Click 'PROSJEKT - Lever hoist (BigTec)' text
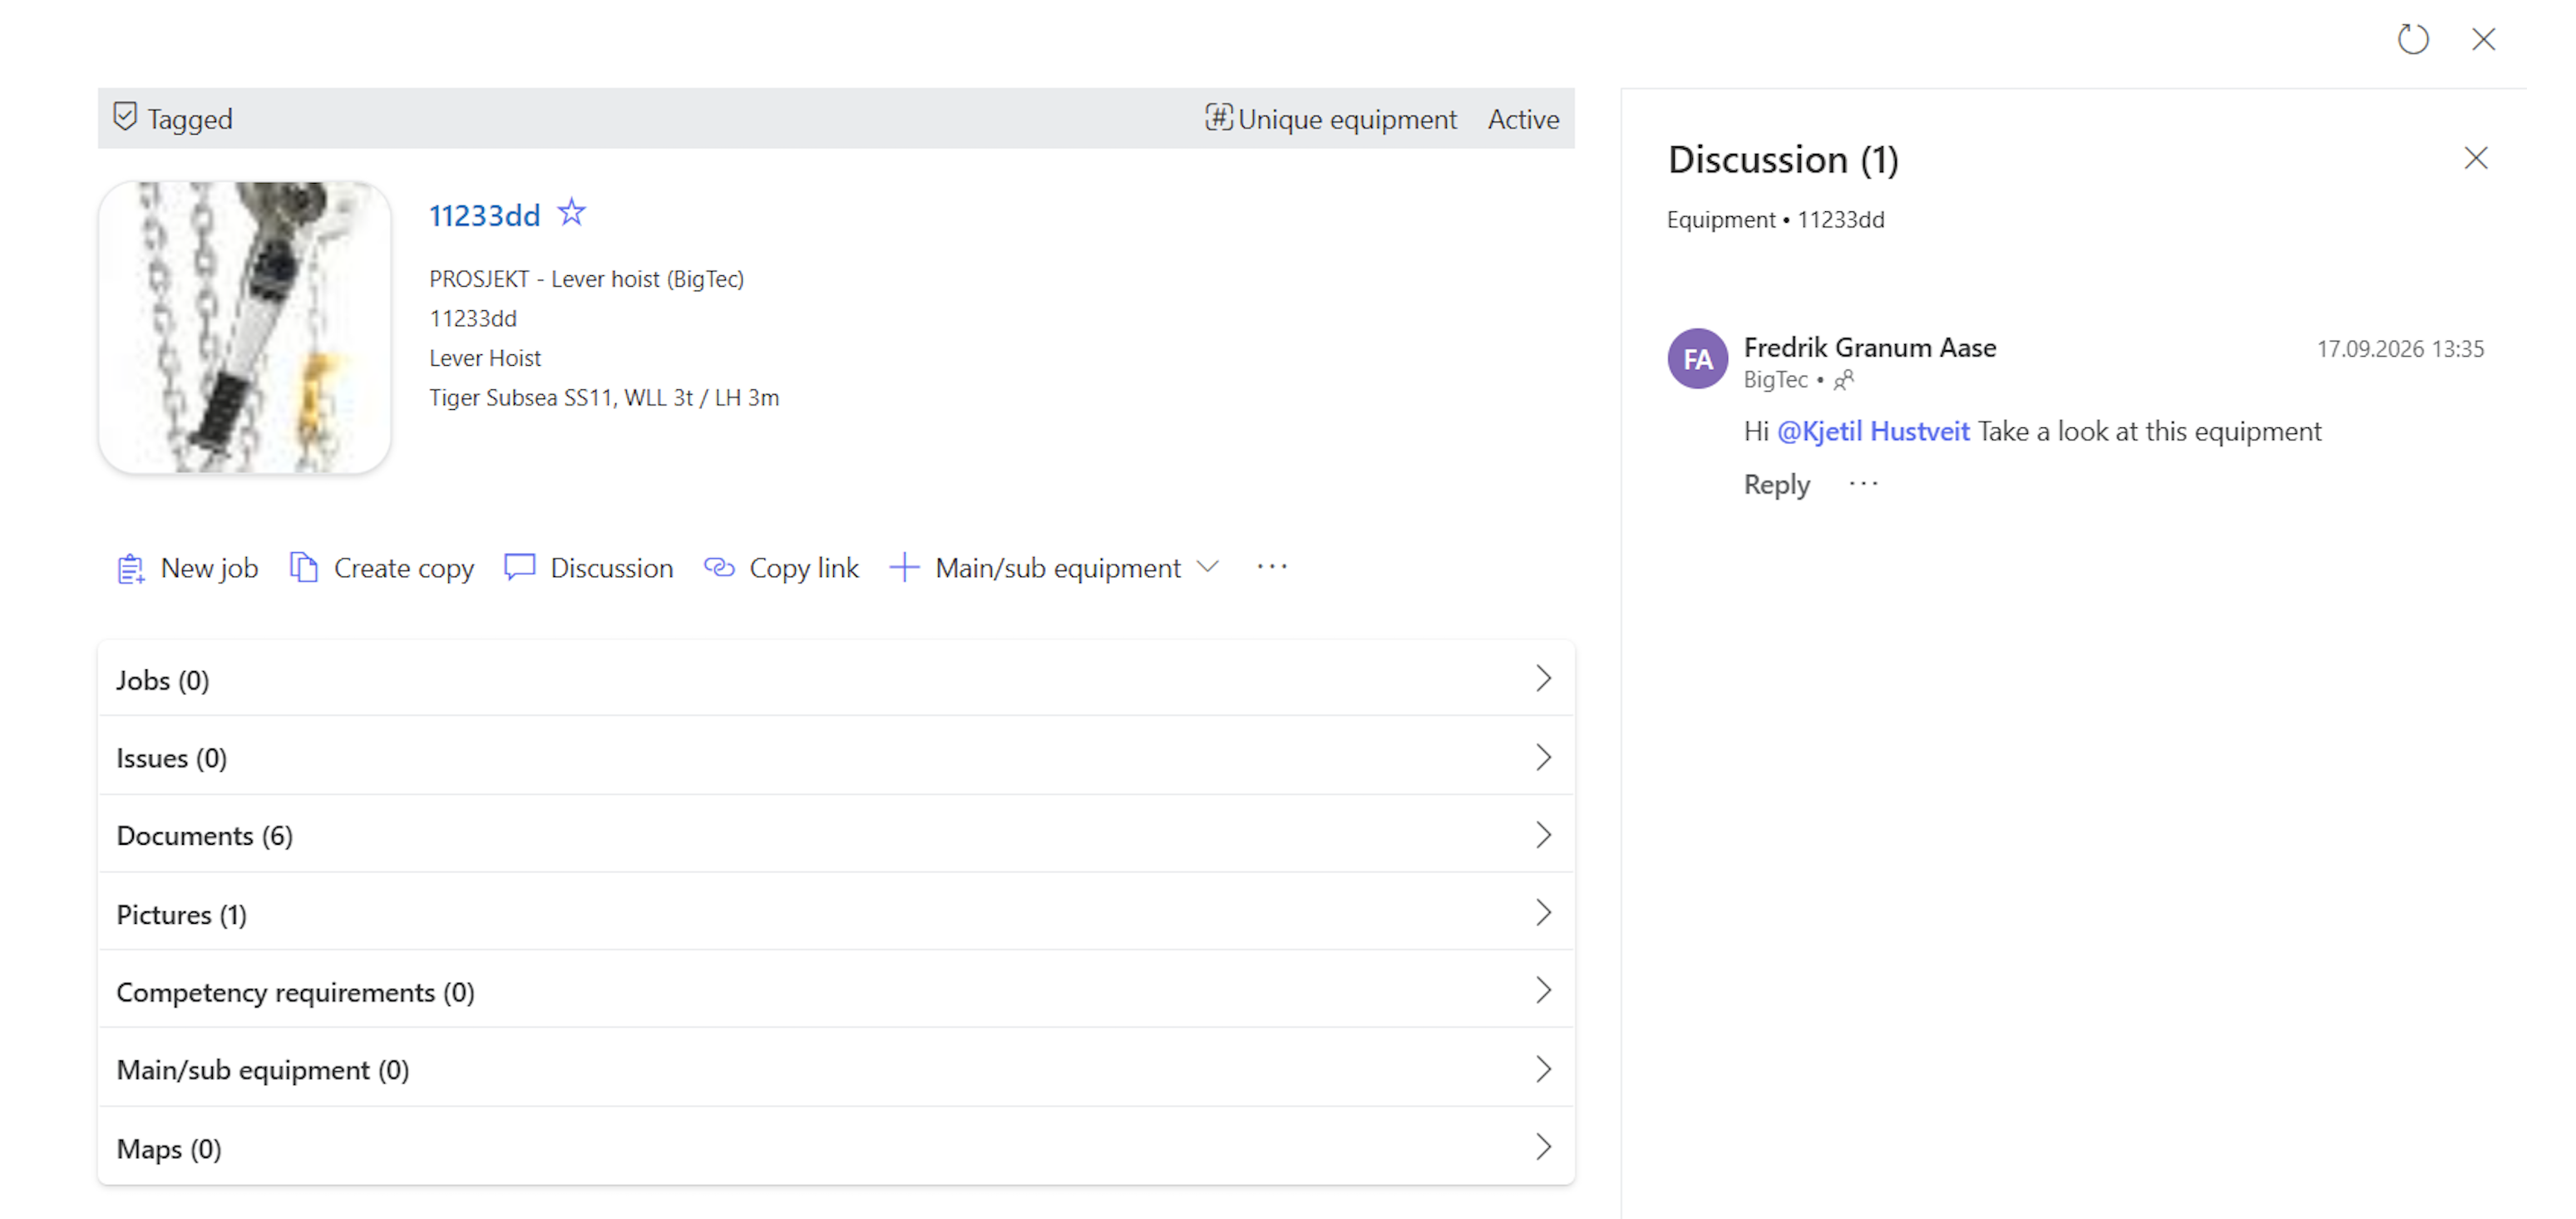Viewport: 2576px width, 1219px height. 586,279
